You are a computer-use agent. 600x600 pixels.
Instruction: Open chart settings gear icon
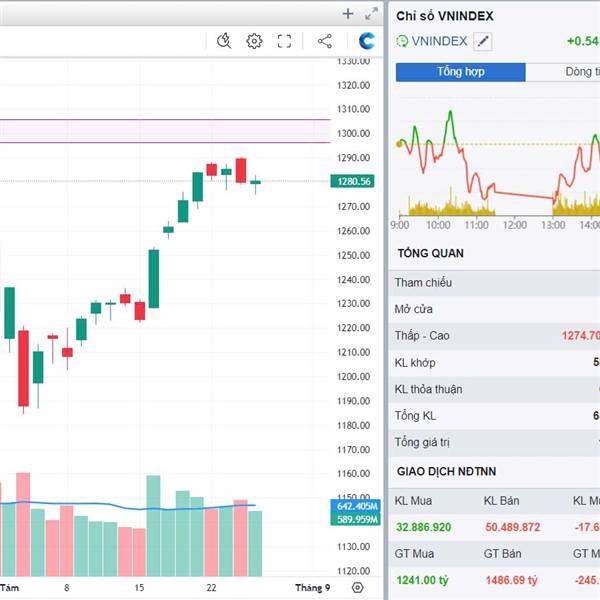click(254, 41)
